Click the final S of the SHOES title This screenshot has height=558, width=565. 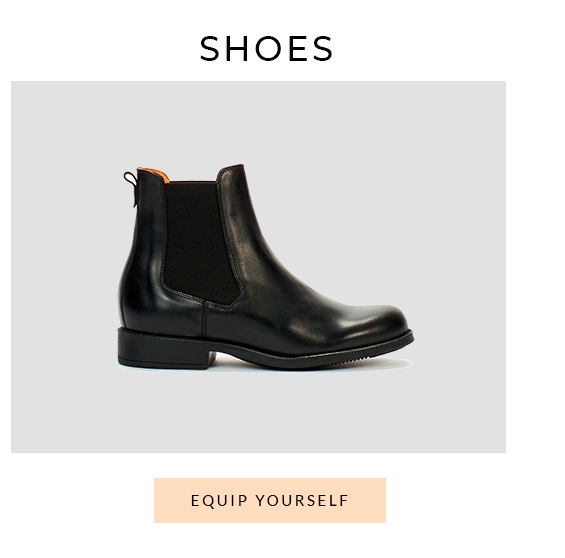pyautogui.click(x=323, y=49)
